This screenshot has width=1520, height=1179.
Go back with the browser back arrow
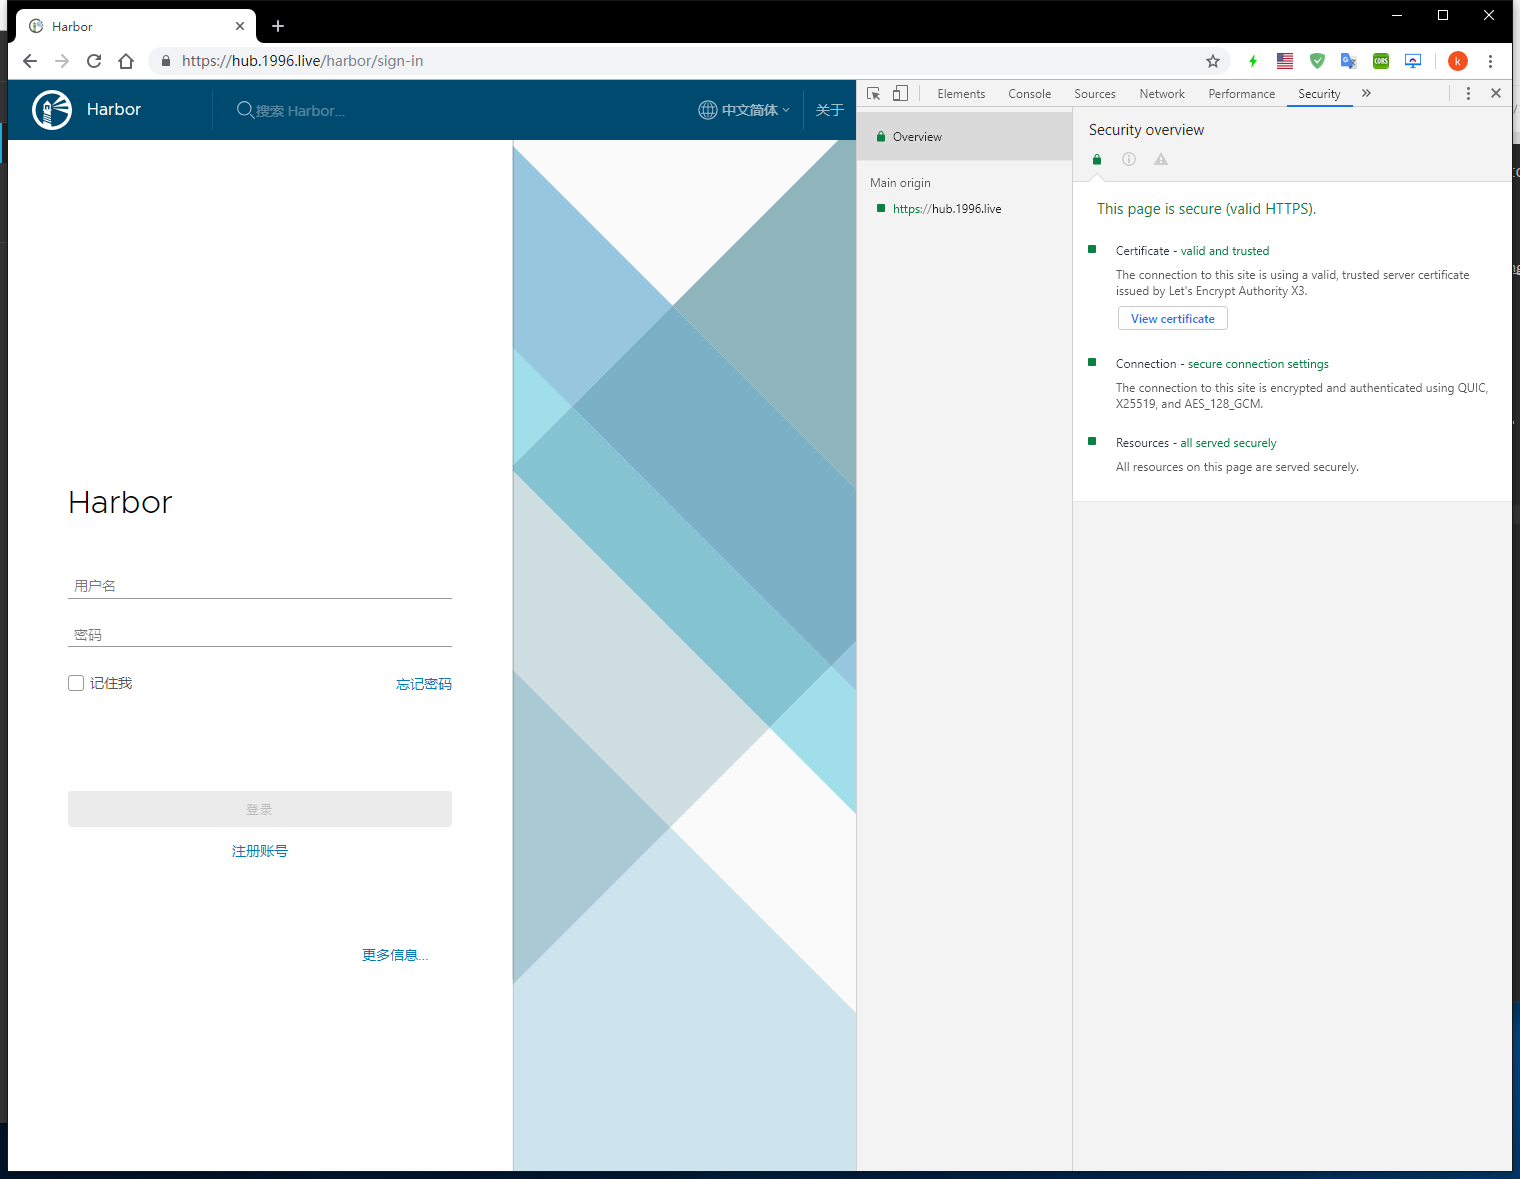pos(30,61)
